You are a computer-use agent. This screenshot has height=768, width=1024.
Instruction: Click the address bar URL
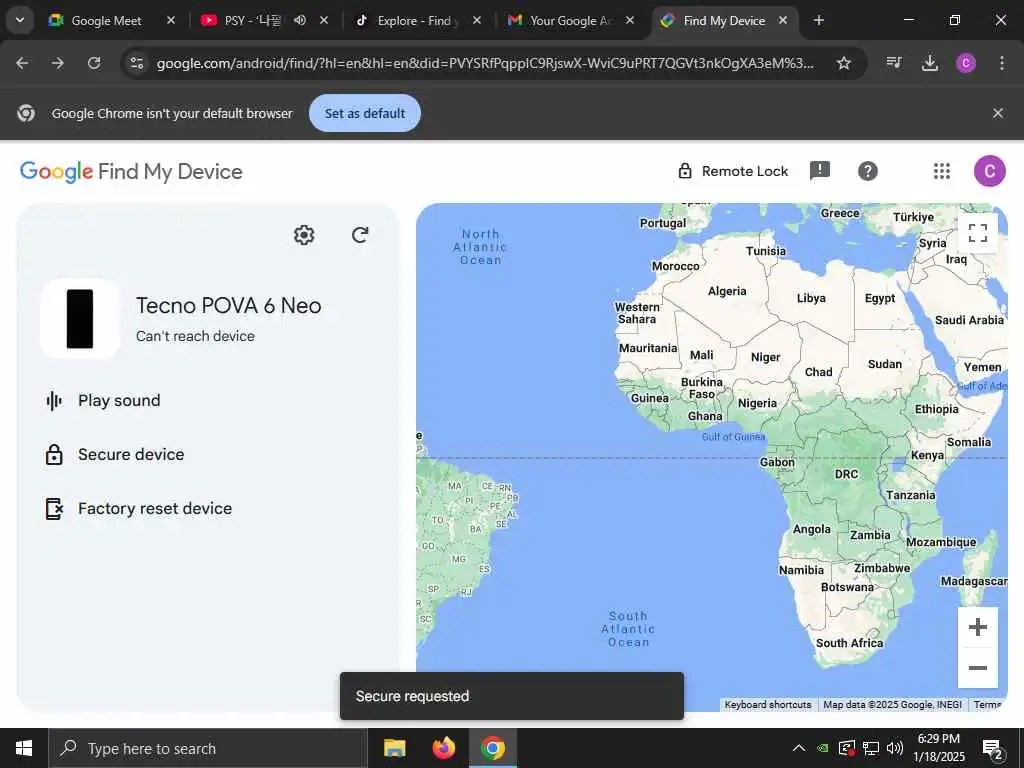tap(485, 63)
